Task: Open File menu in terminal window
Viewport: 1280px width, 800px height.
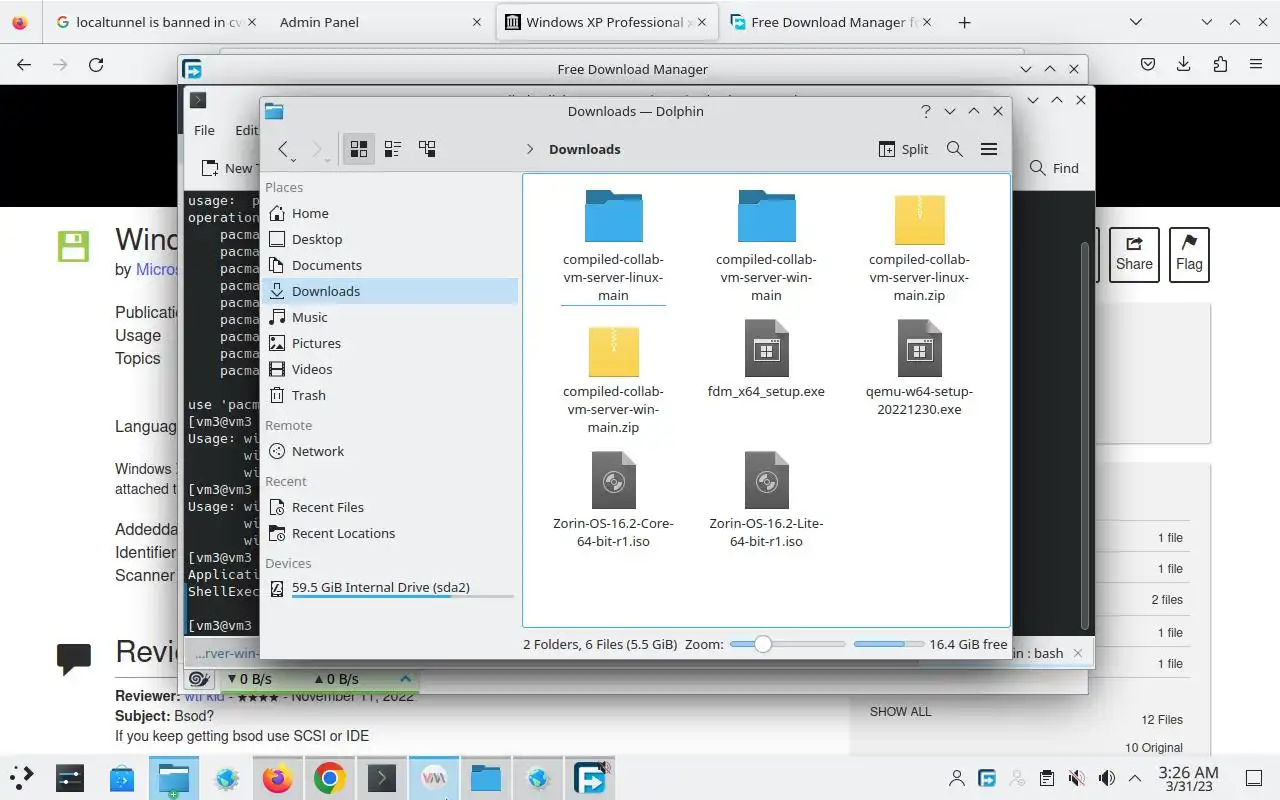Action: point(204,130)
